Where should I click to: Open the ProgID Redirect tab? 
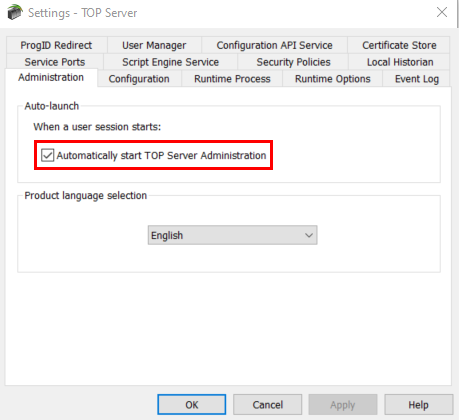pyautogui.click(x=56, y=45)
